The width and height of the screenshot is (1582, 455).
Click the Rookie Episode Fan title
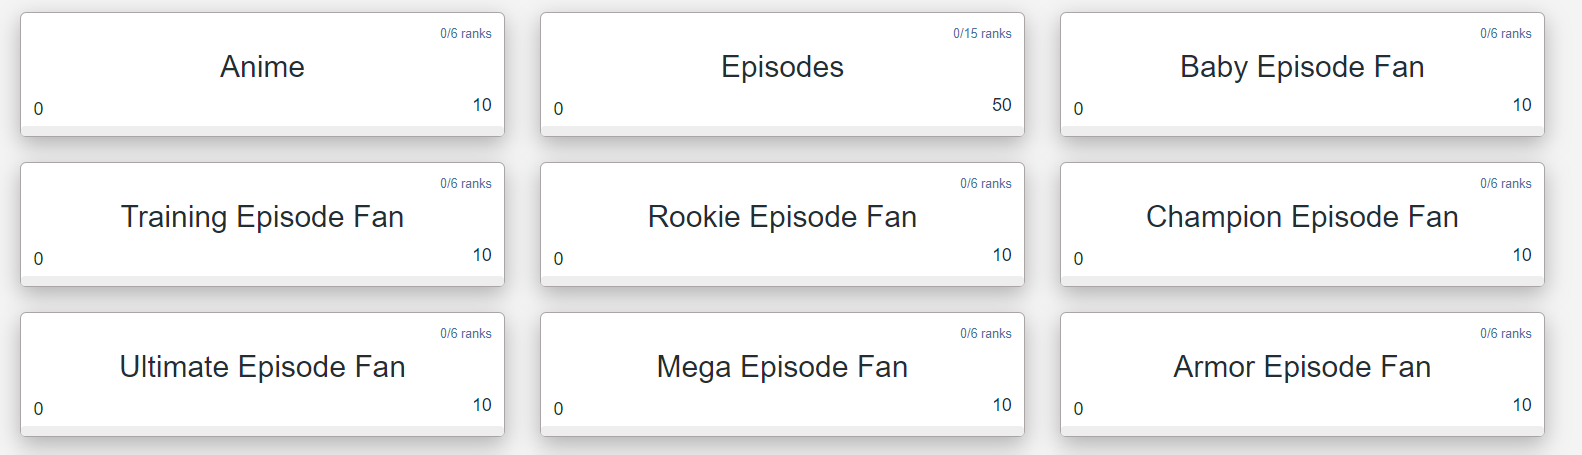coord(782,217)
